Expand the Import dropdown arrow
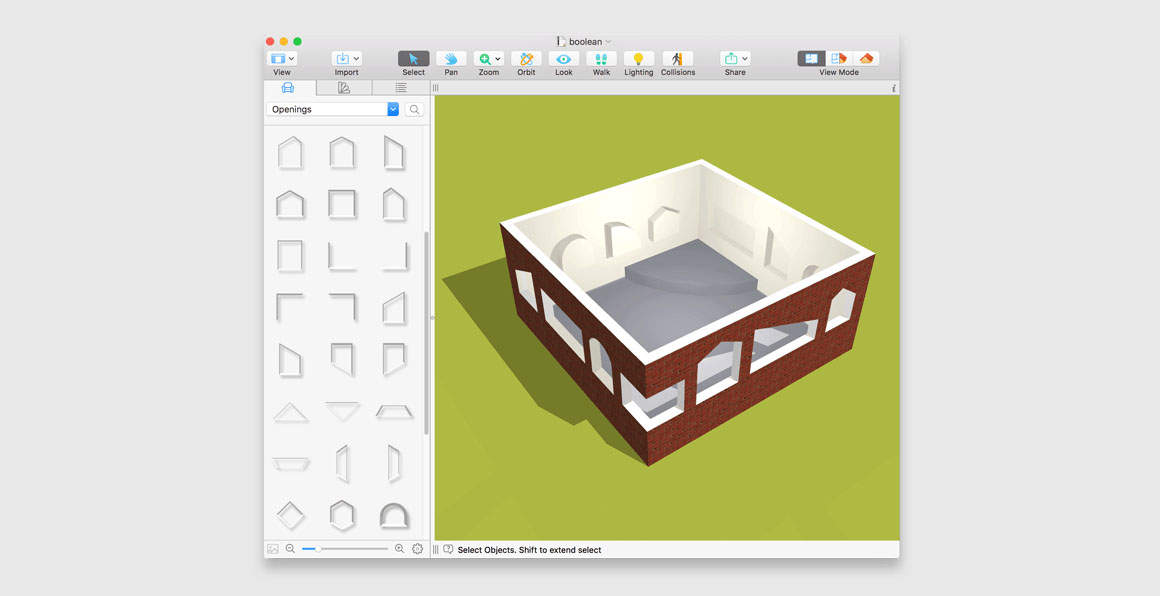1160x596 pixels. (x=357, y=59)
